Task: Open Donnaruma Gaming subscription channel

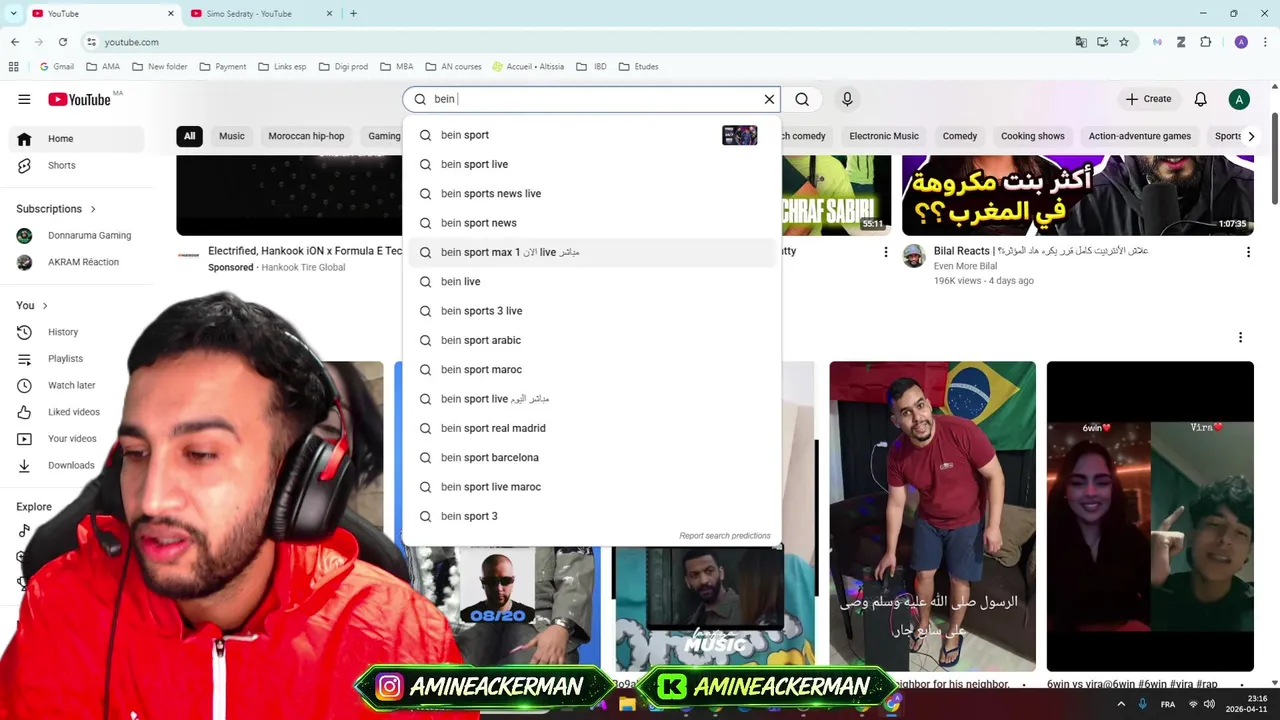Action: 75,235
